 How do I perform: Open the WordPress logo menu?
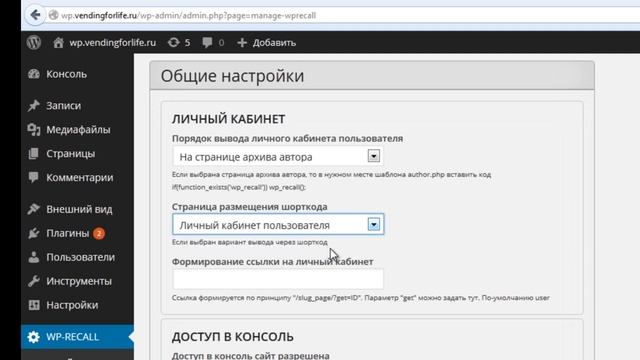tap(34, 42)
